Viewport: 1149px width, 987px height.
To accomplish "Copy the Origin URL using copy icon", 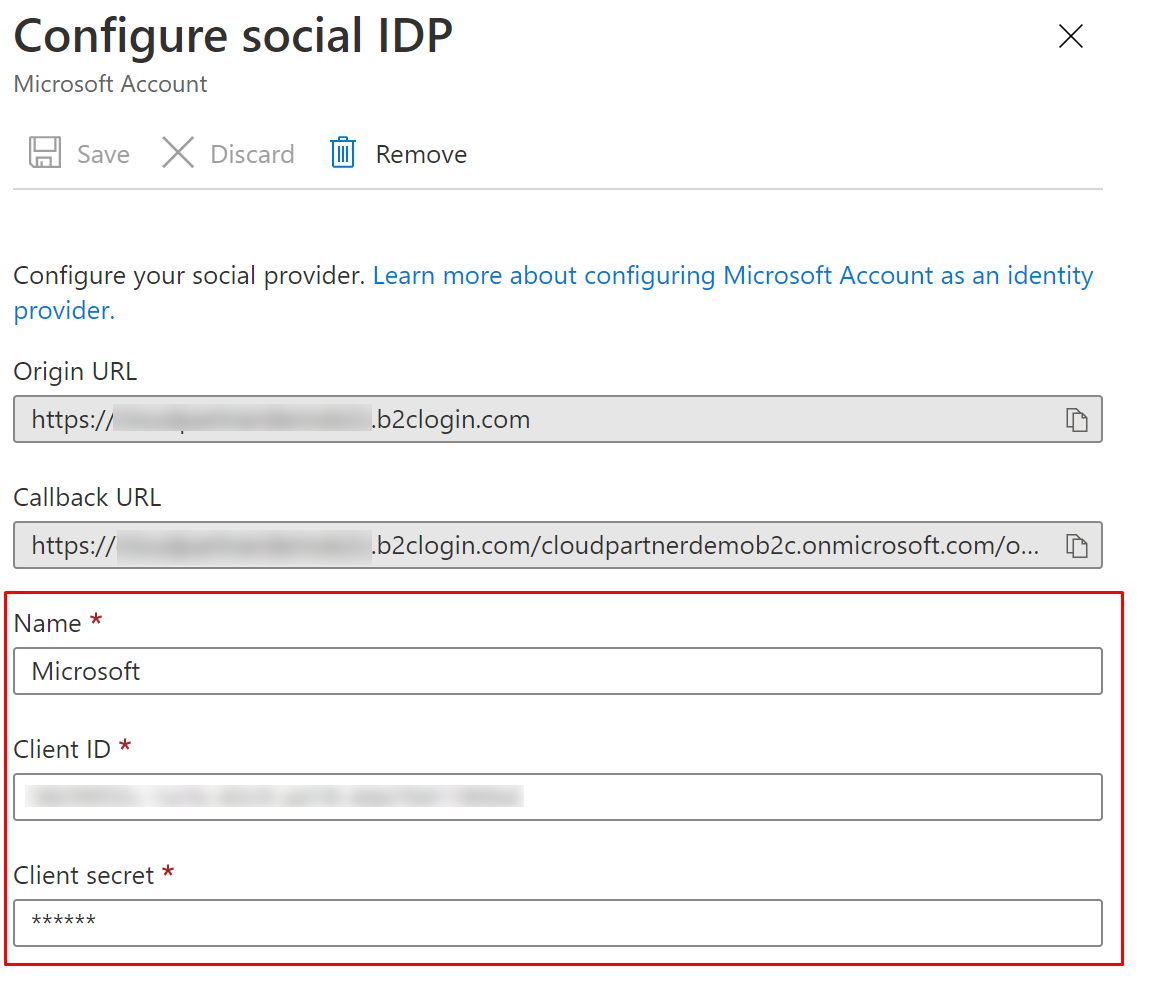I will click(x=1076, y=420).
